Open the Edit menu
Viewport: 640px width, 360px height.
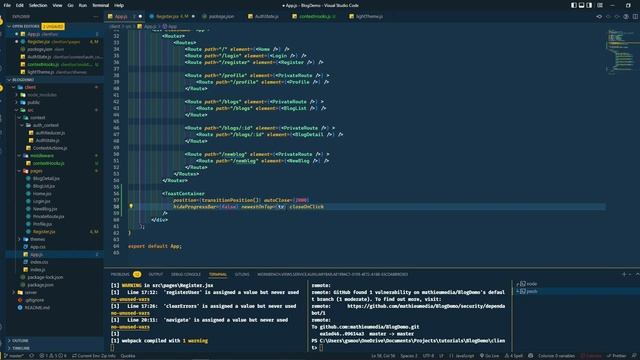[20, 5]
